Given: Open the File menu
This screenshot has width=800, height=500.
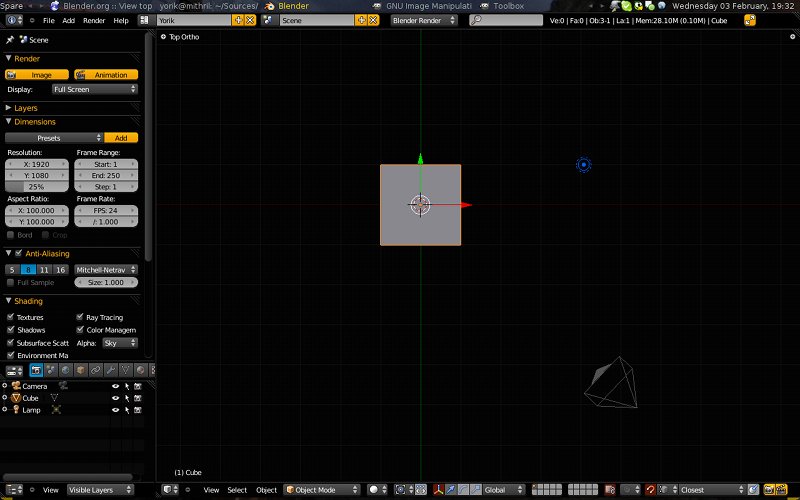Looking at the screenshot, I should tap(48, 20).
